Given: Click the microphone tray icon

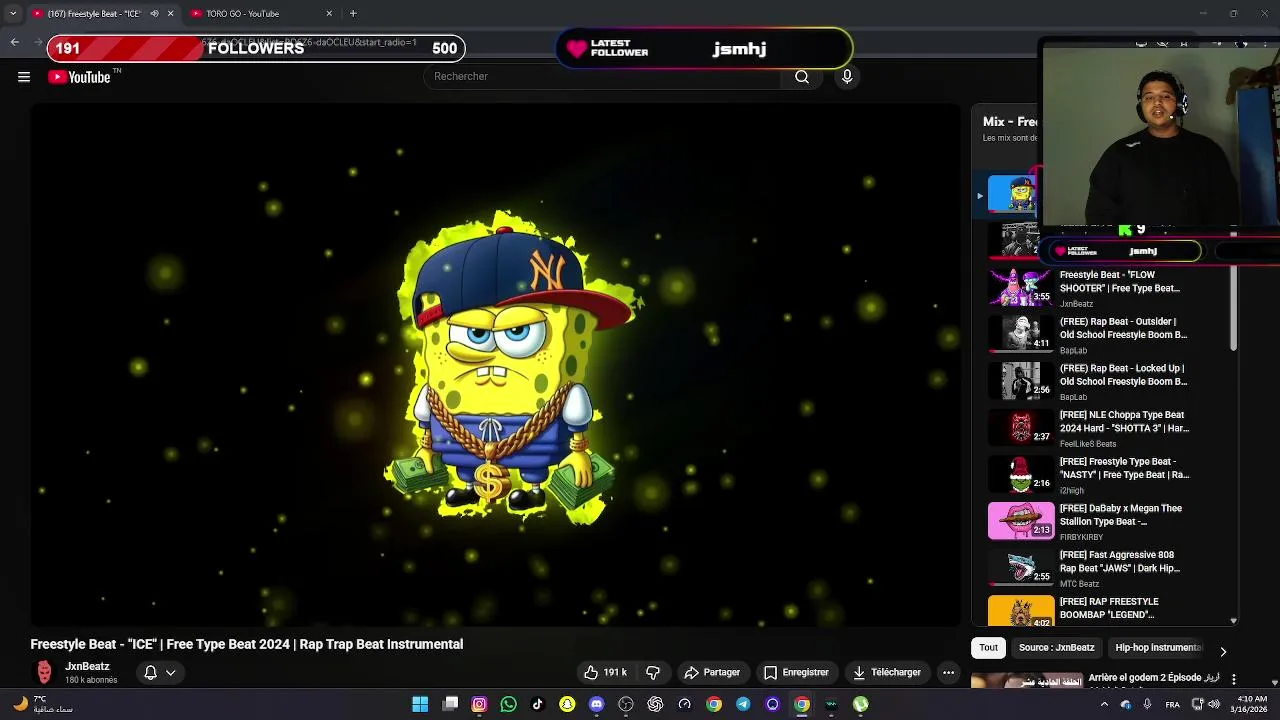Looking at the screenshot, I should tap(1147, 704).
